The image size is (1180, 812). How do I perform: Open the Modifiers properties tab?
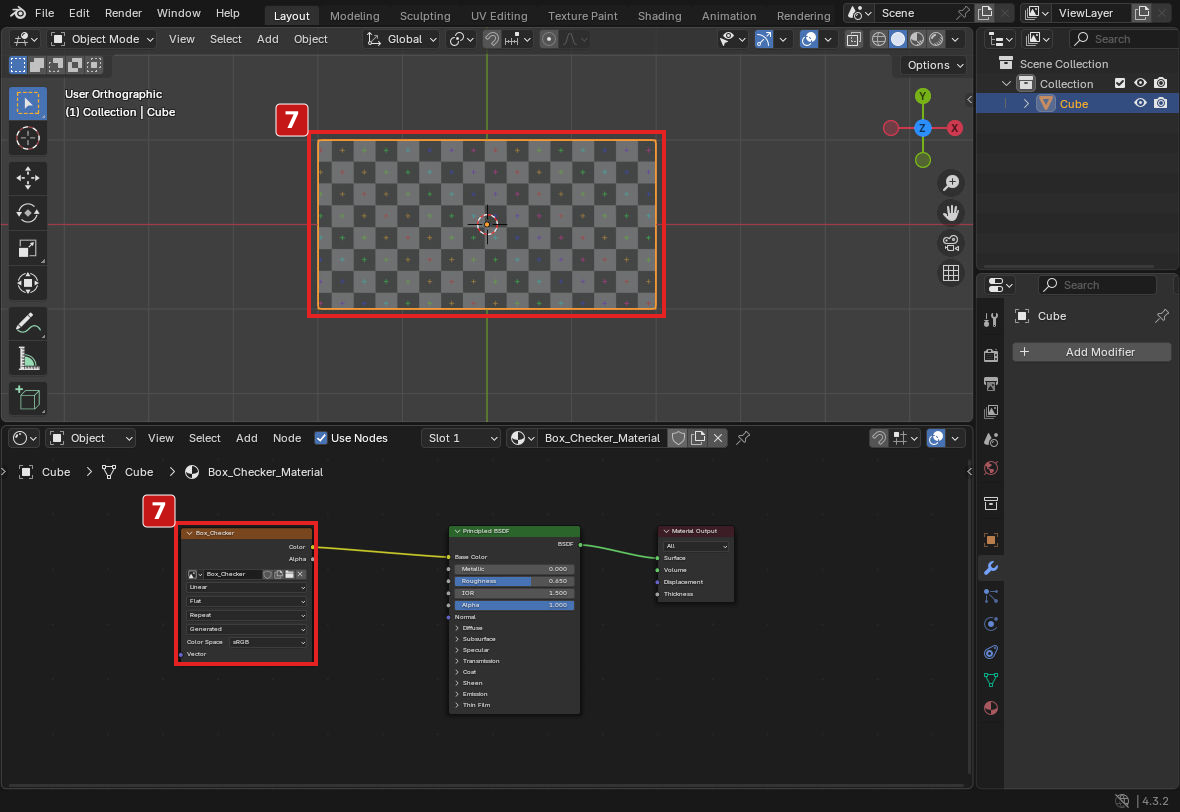pyautogui.click(x=991, y=568)
